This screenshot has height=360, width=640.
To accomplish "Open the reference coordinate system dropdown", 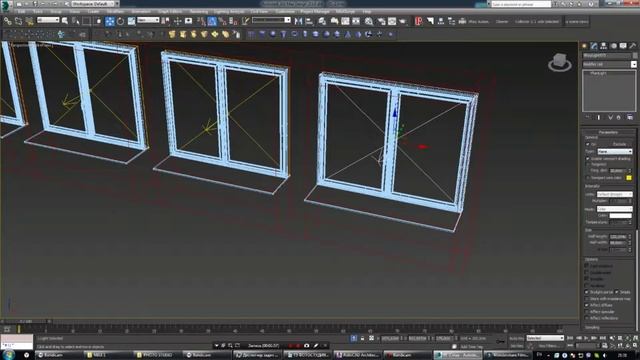I will (148, 20).
